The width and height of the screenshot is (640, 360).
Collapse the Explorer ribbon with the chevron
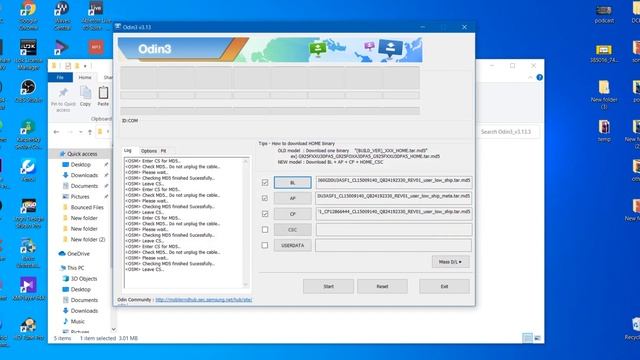pos(530,77)
